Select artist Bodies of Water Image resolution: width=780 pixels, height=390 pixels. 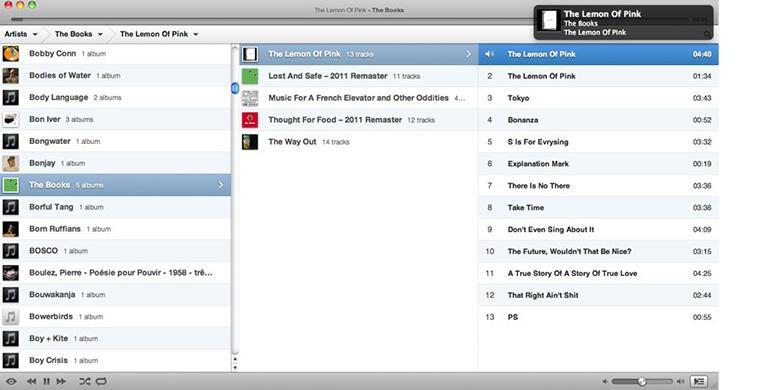pyautogui.click(x=115, y=76)
